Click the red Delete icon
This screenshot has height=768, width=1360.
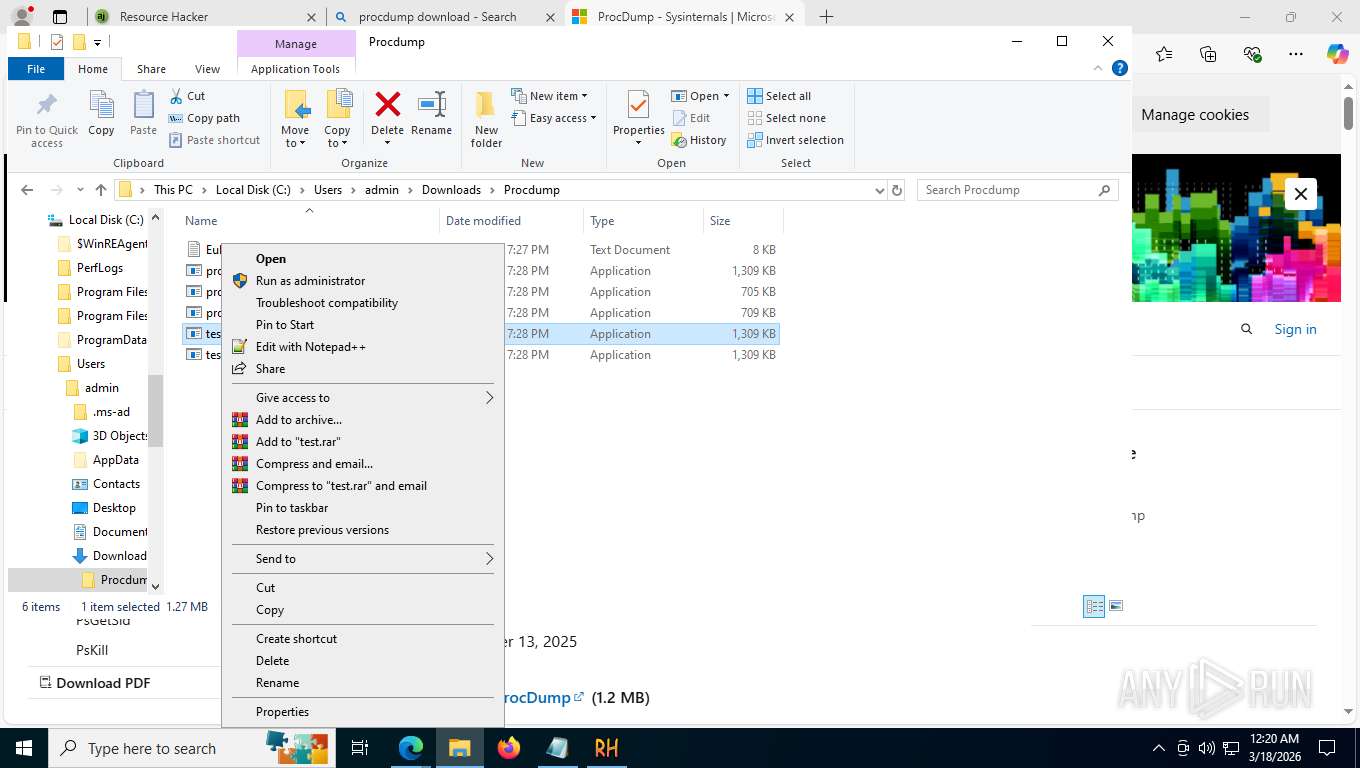coord(387,105)
